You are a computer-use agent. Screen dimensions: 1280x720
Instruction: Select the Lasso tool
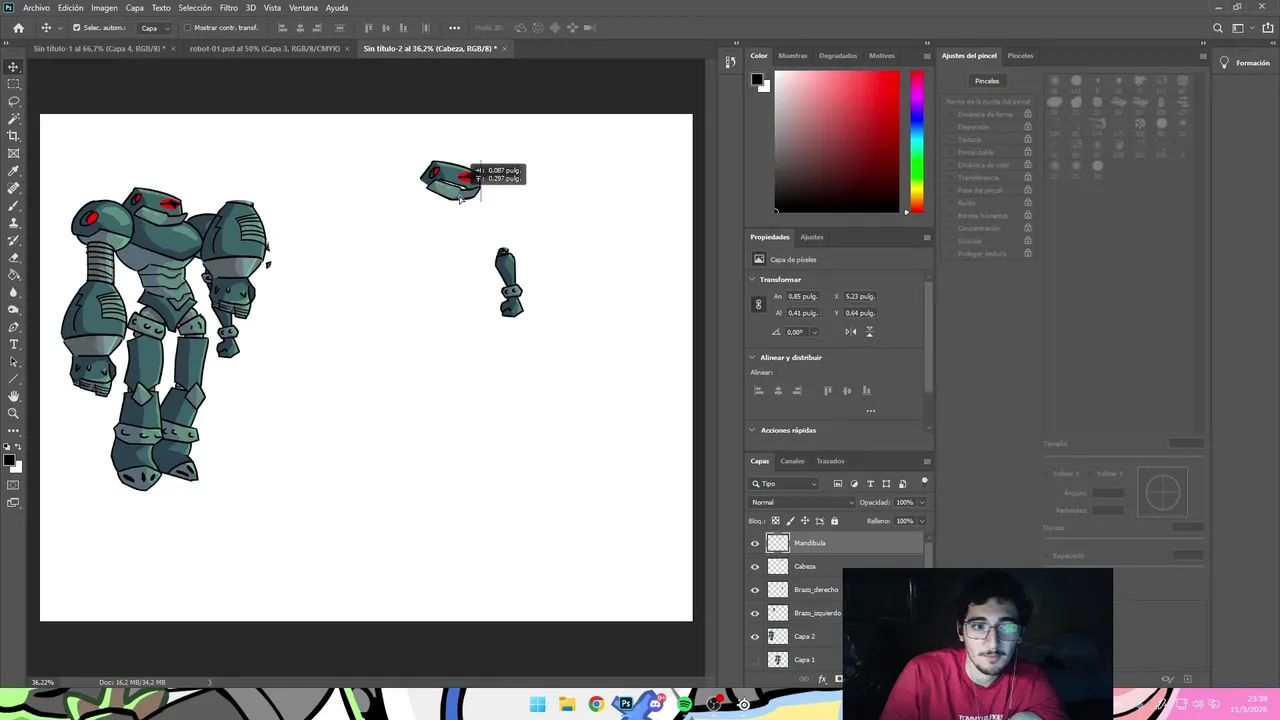pyautogui.click(x=14, y=101)
